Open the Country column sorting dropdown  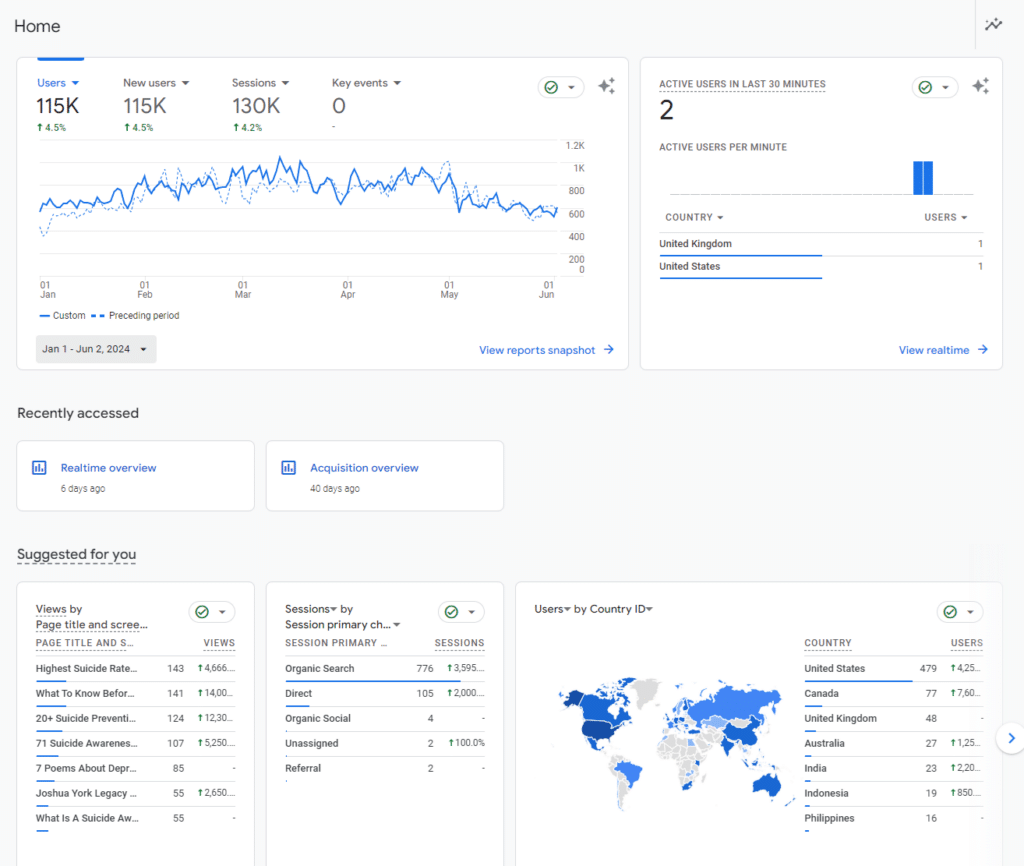(x=694, y=217)
